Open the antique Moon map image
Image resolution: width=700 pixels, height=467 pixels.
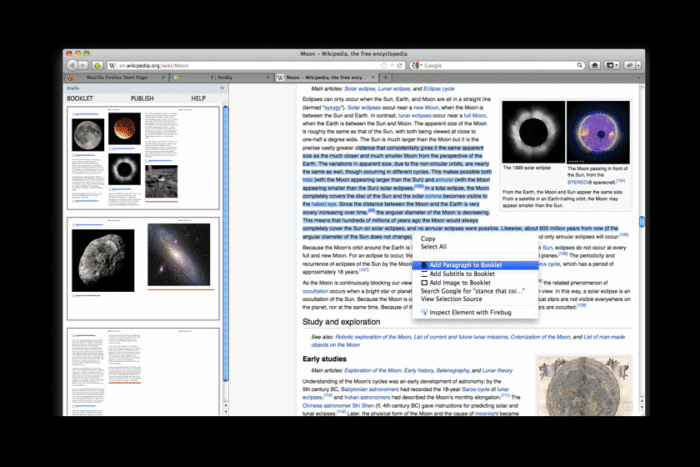[584, 386]
